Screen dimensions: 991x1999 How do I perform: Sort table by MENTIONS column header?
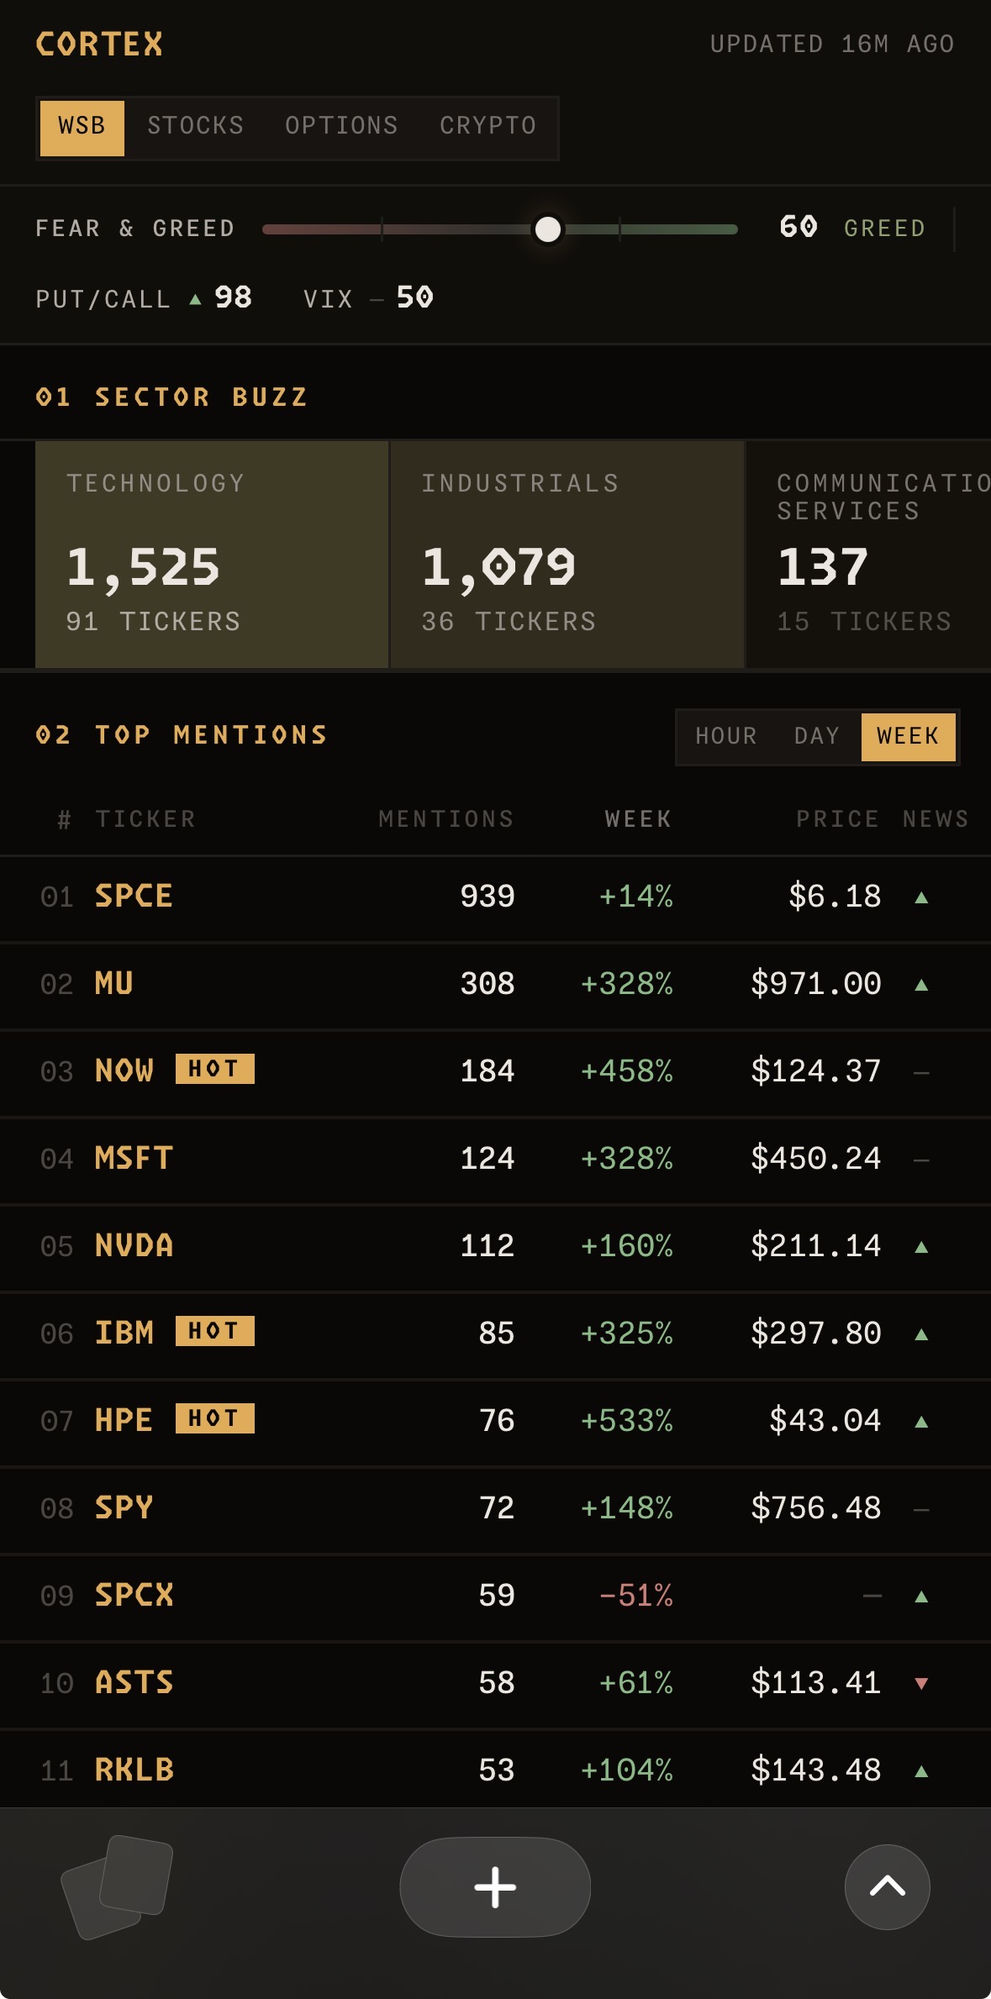click(x=446, y=820)
